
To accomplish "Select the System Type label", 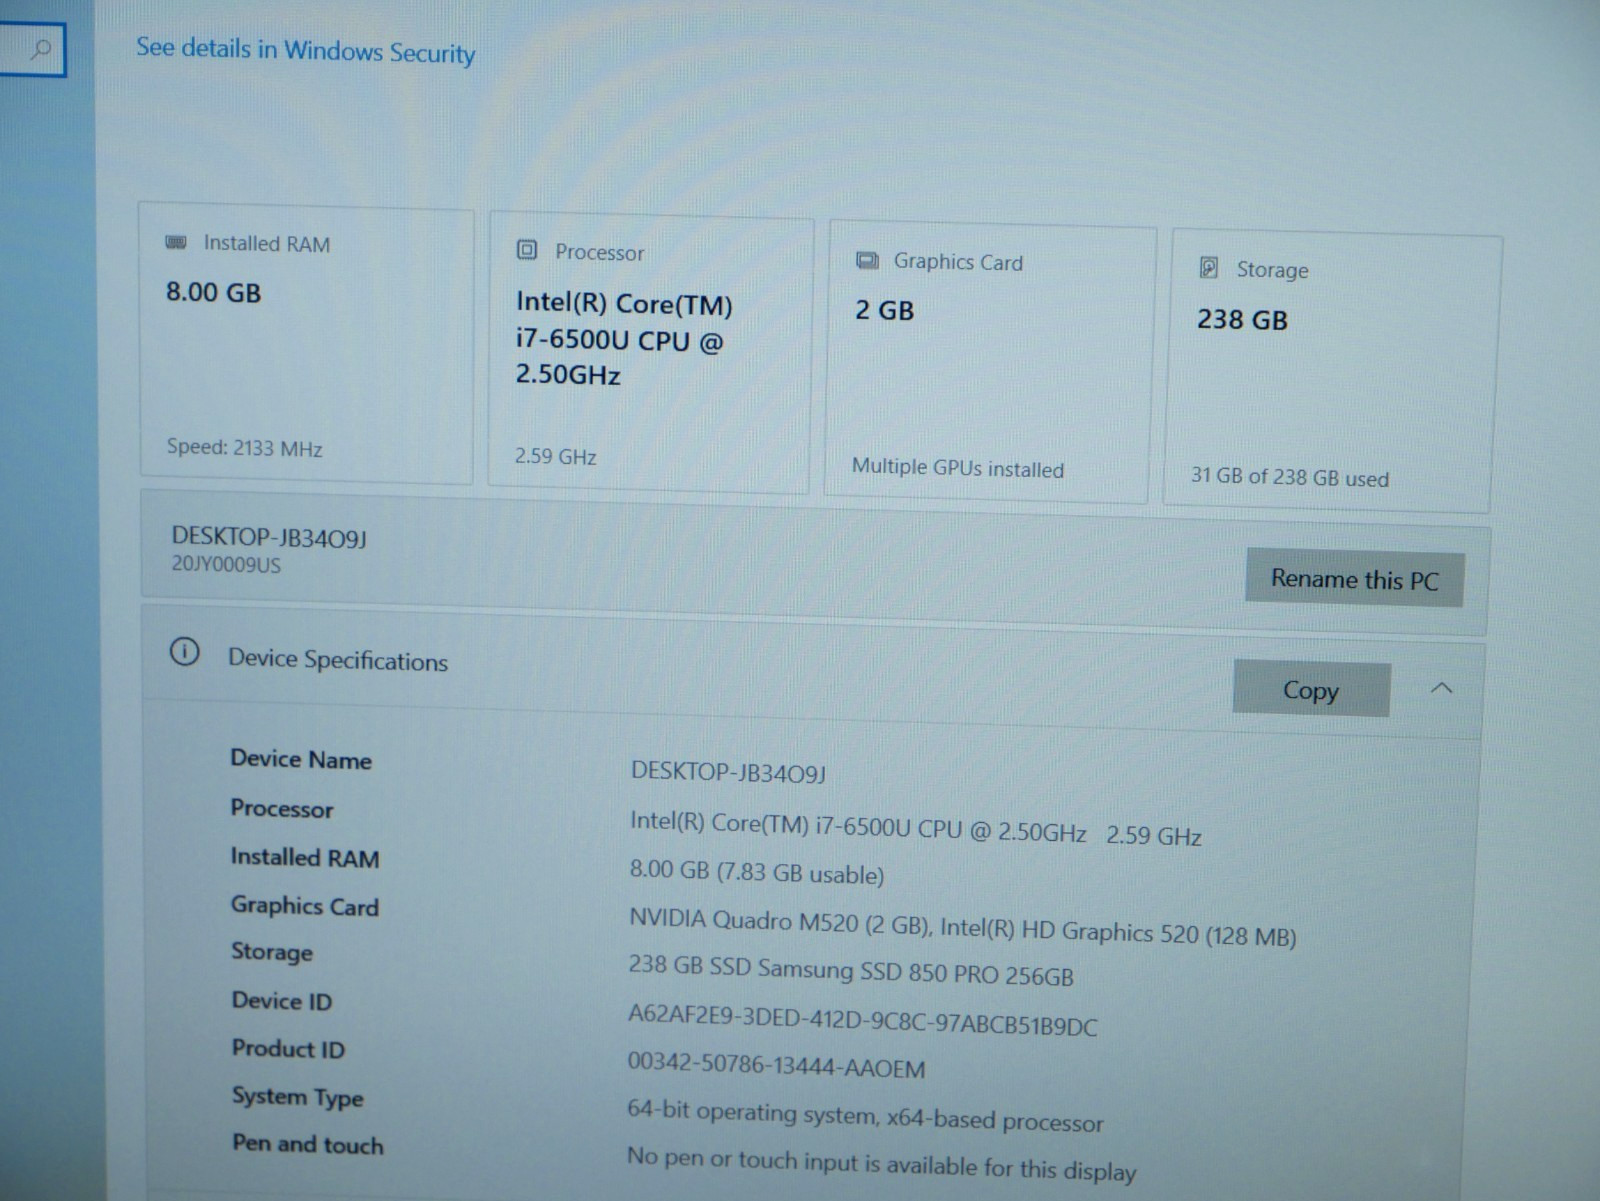I will click(298, 1096).
